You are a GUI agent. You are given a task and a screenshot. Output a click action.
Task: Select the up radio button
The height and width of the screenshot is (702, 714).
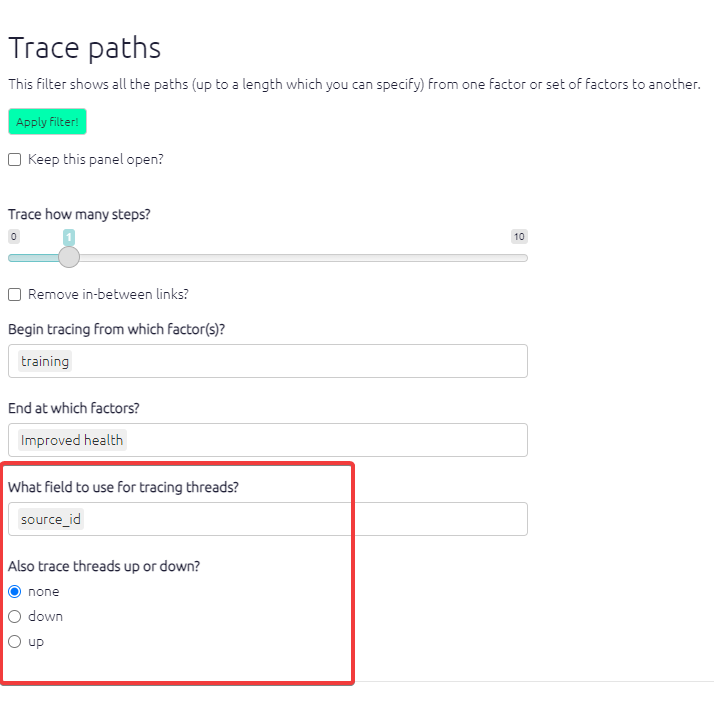(x=15, y=641)
